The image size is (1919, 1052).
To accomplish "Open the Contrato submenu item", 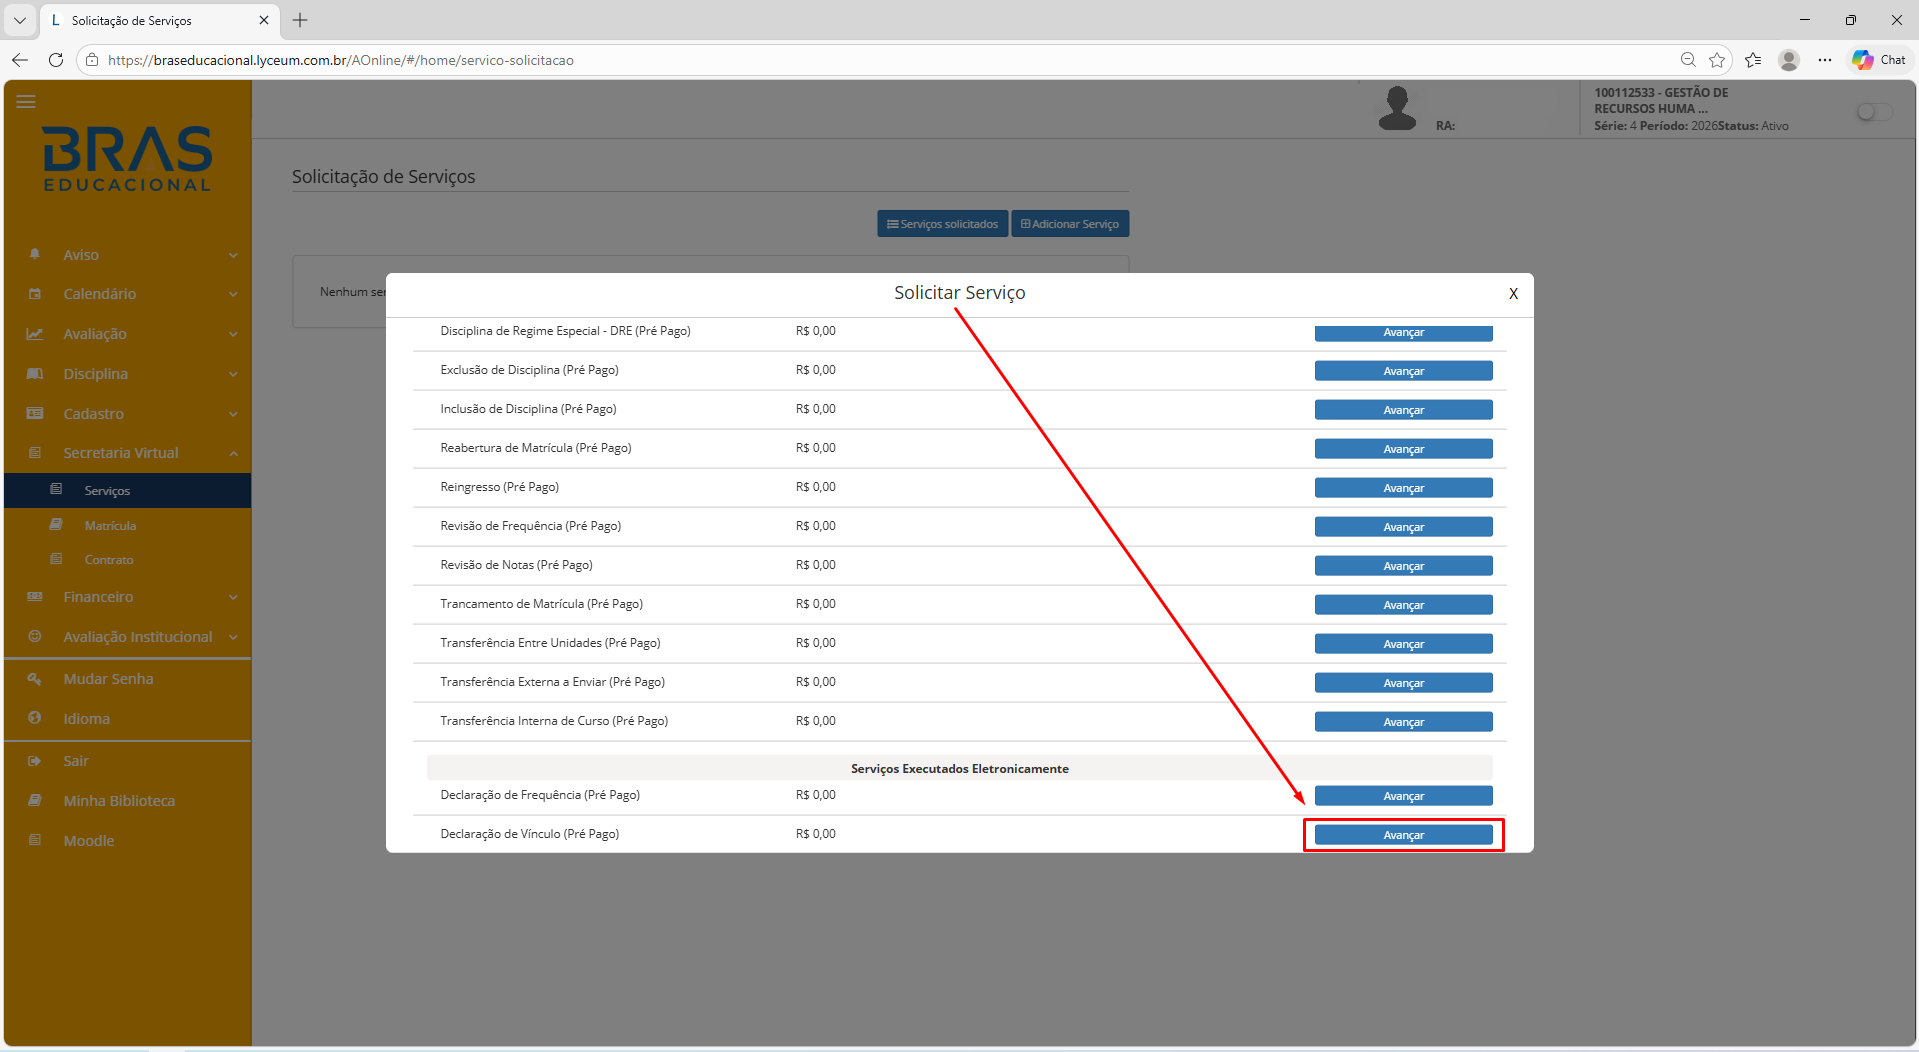I will point(109,560).
